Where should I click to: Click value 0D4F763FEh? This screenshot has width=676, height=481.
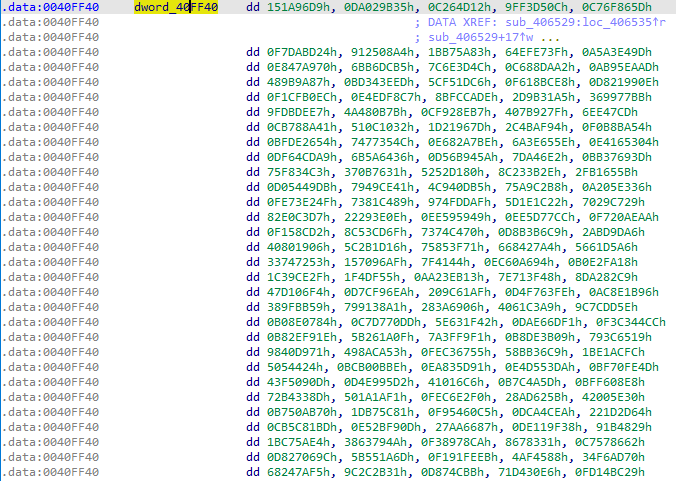(540, 292)
